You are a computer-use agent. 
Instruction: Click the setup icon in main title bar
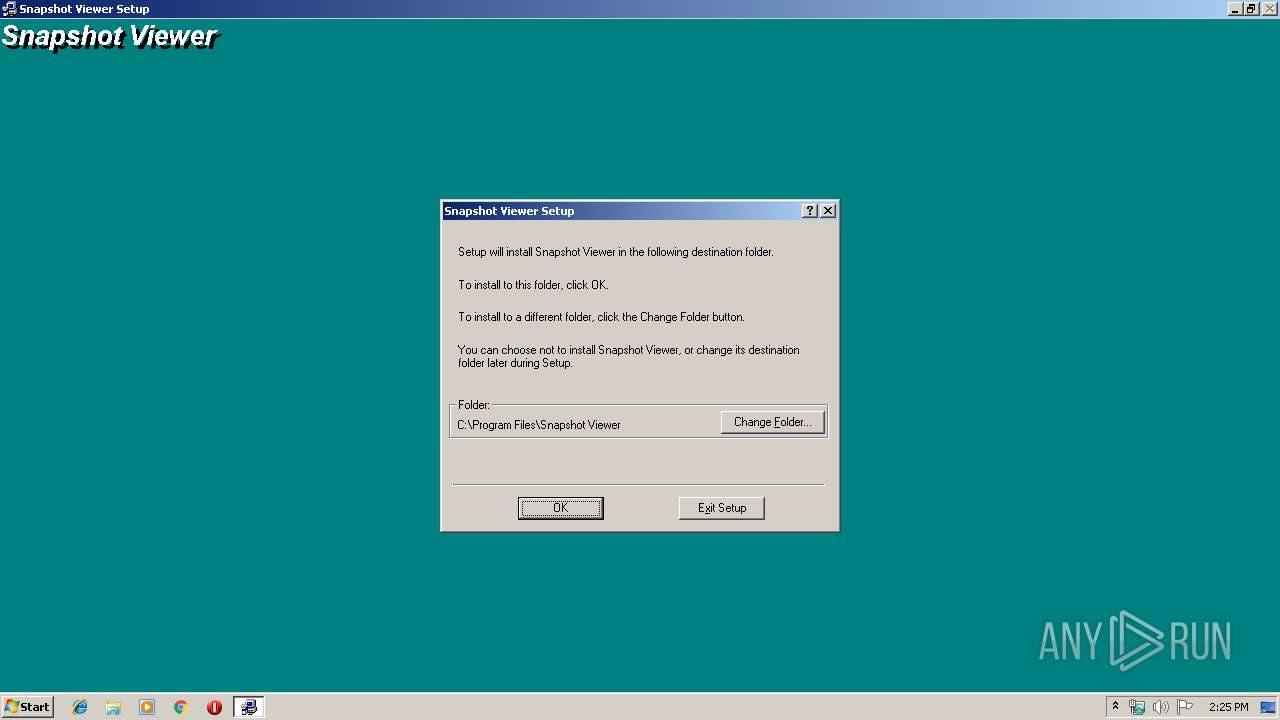point(9,9)
